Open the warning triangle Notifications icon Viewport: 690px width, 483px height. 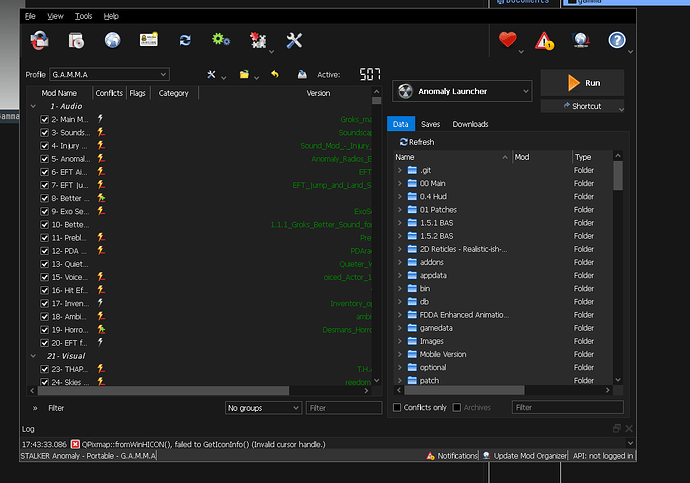[544, 40]
